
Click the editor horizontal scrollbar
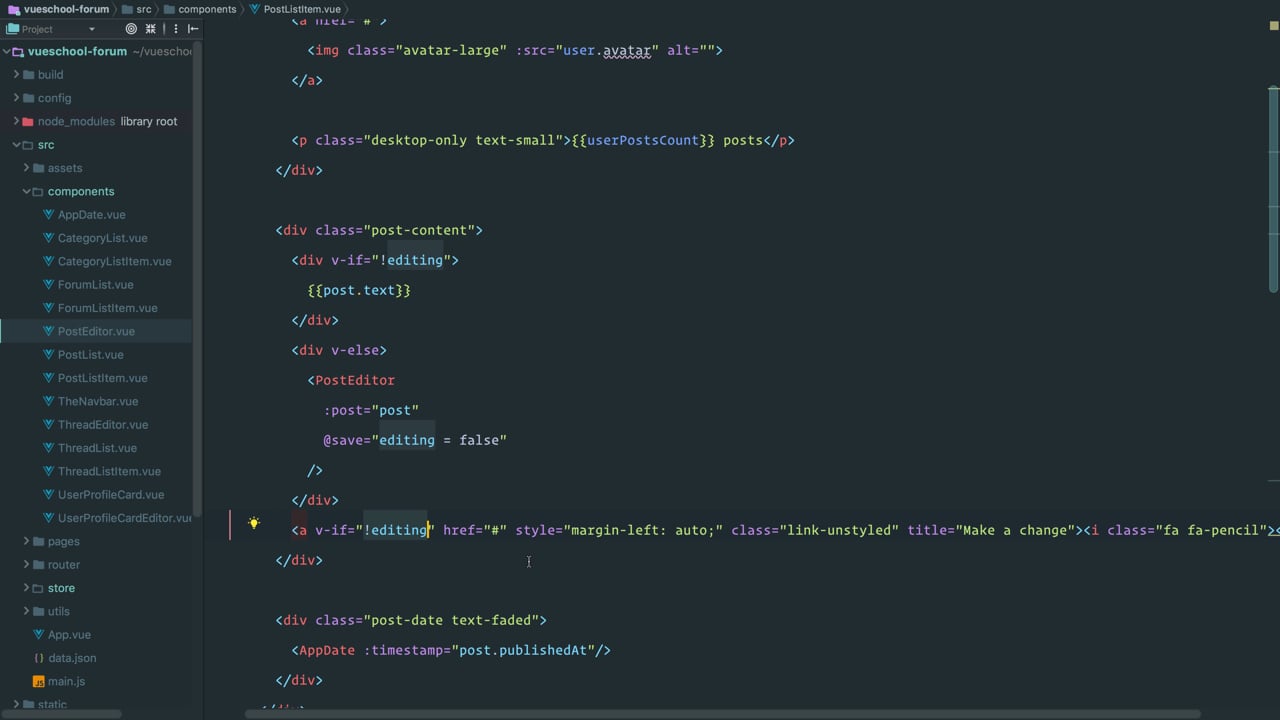point(725,714)
